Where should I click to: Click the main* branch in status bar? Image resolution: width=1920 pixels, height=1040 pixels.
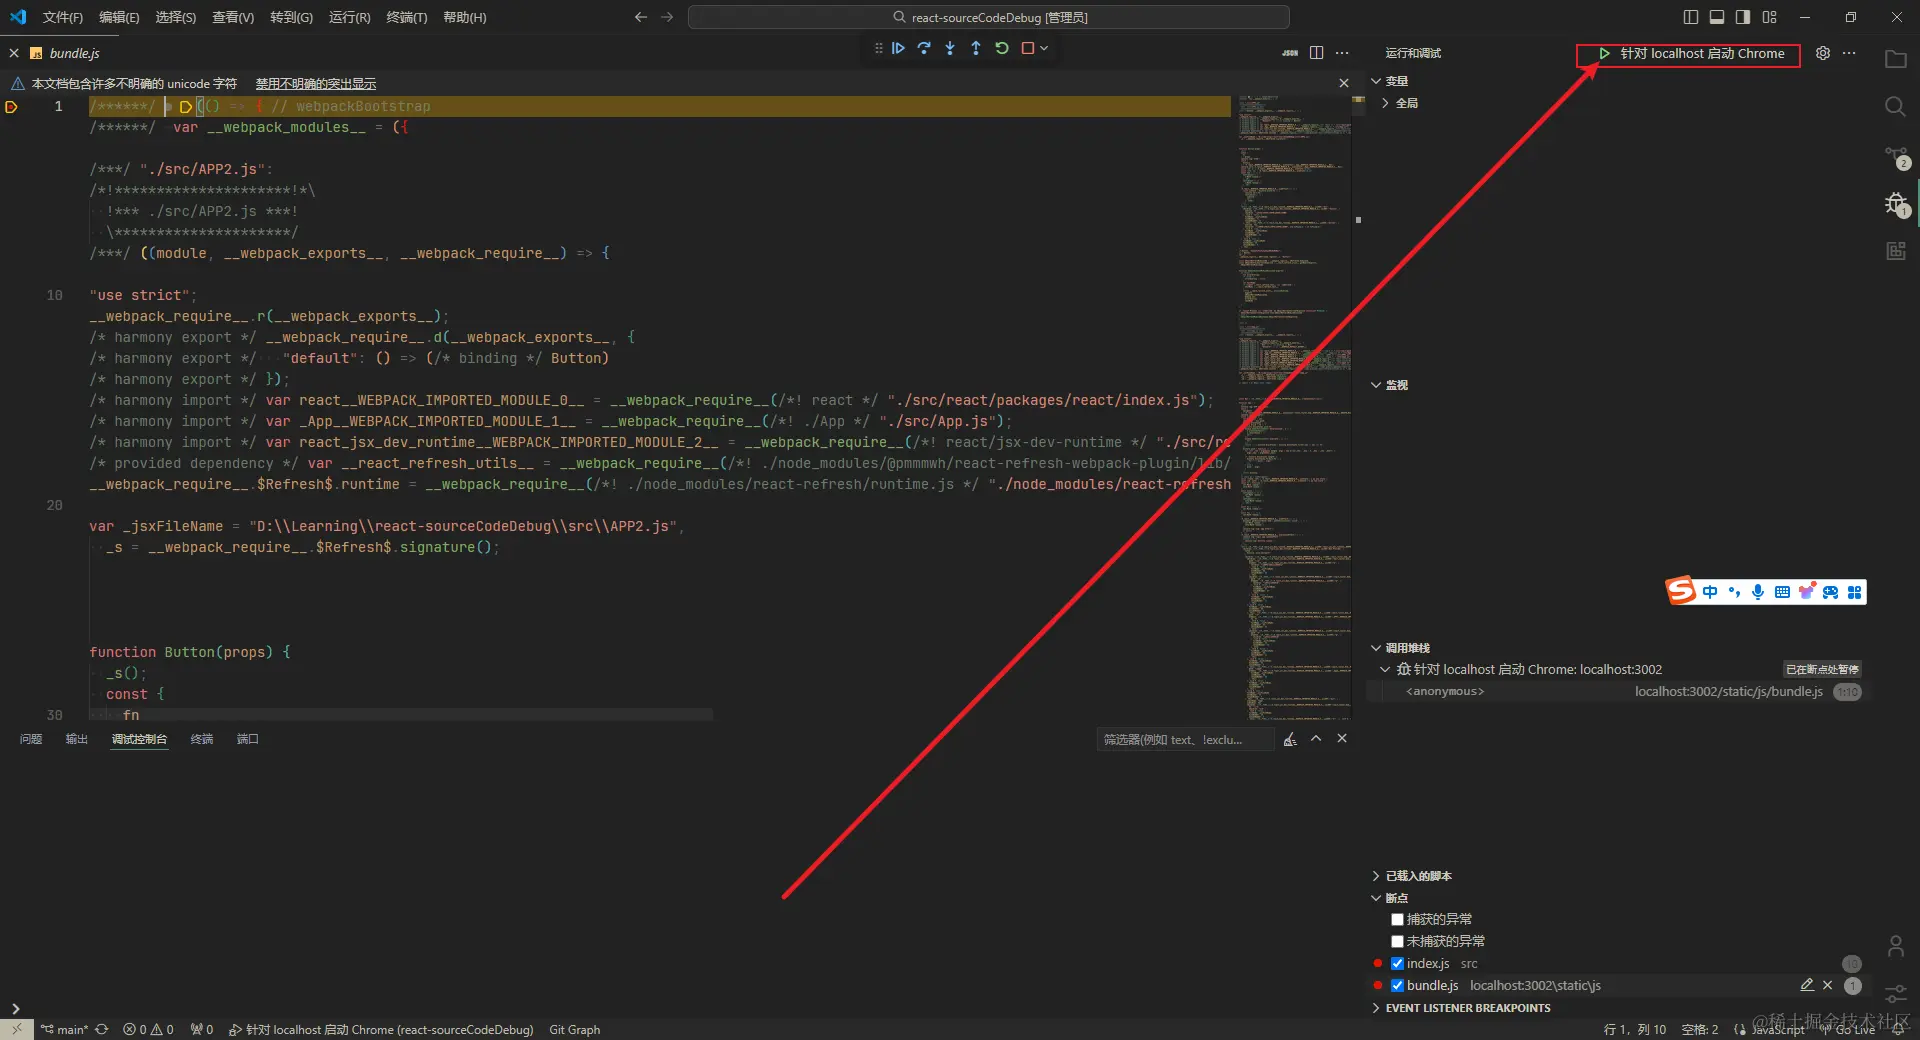[x=65, y=1029]
